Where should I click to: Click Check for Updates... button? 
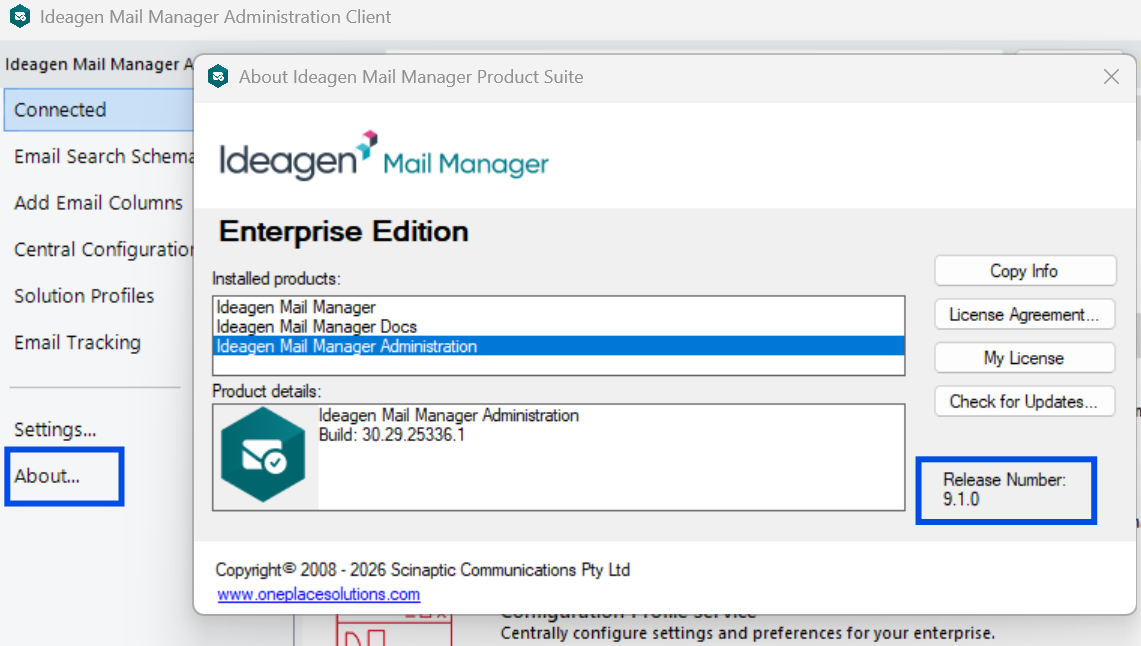[x=1025, y=402]
